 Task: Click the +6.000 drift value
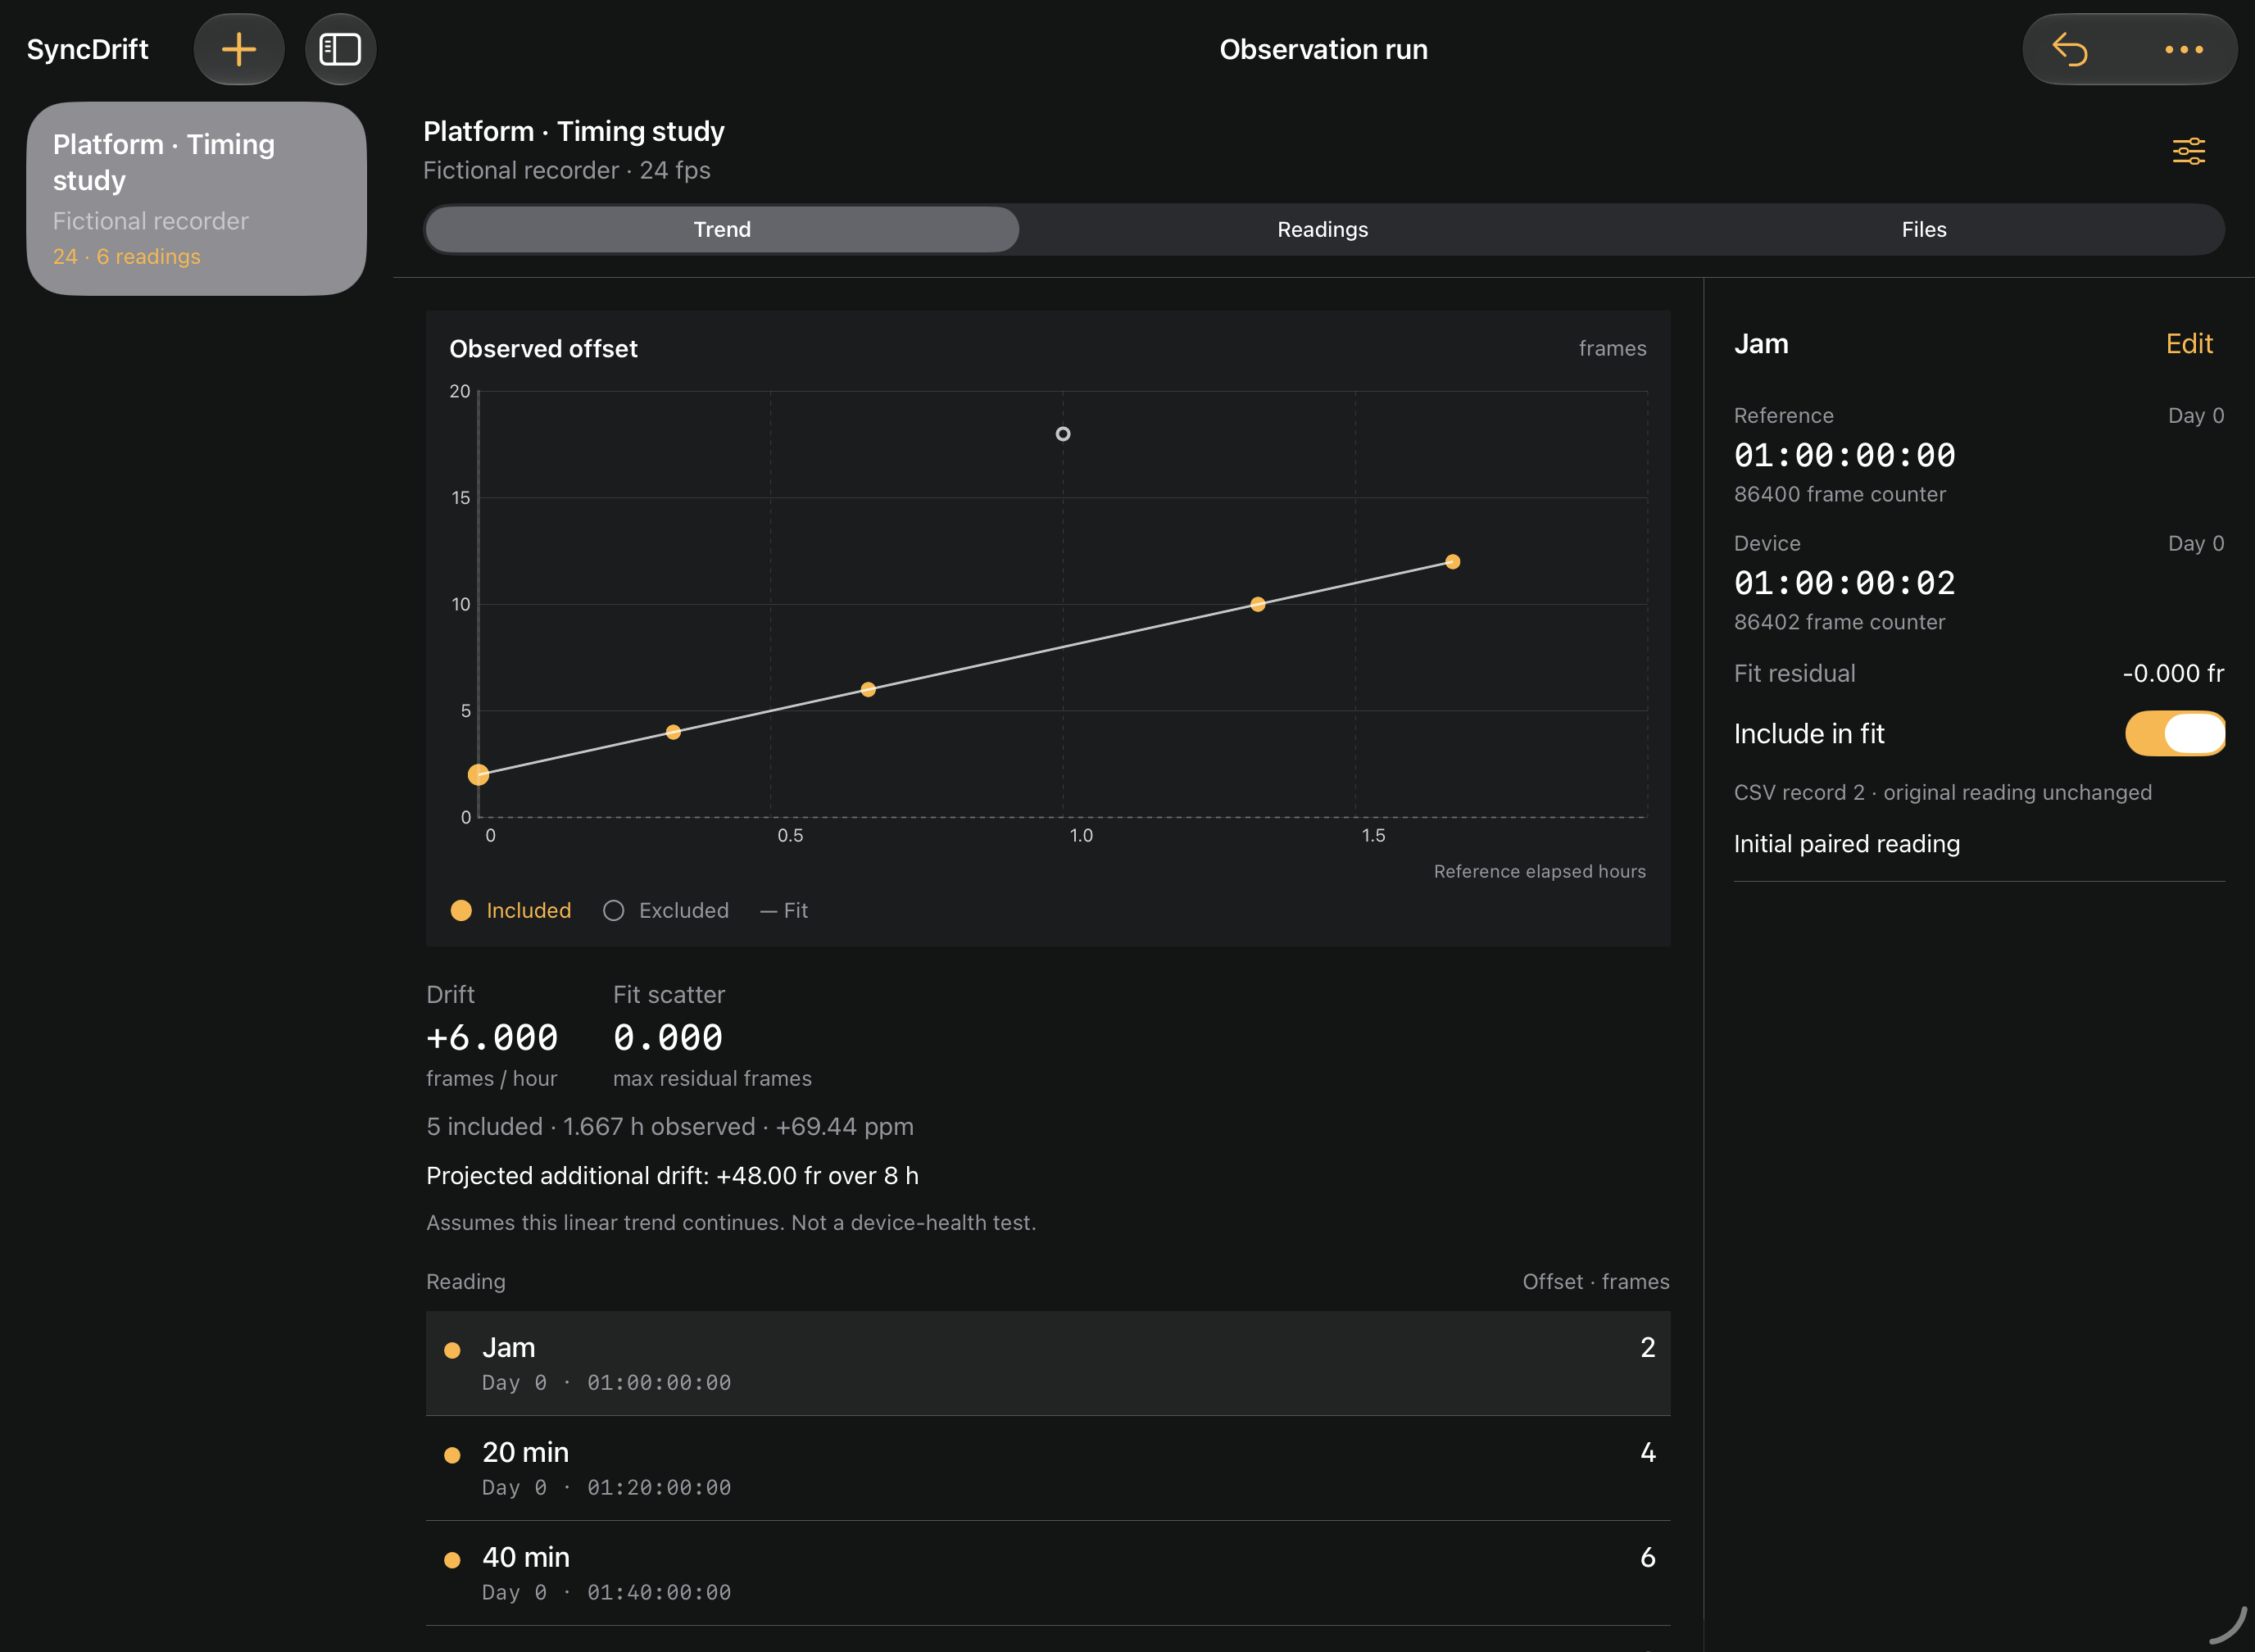tap(492, 1037)
